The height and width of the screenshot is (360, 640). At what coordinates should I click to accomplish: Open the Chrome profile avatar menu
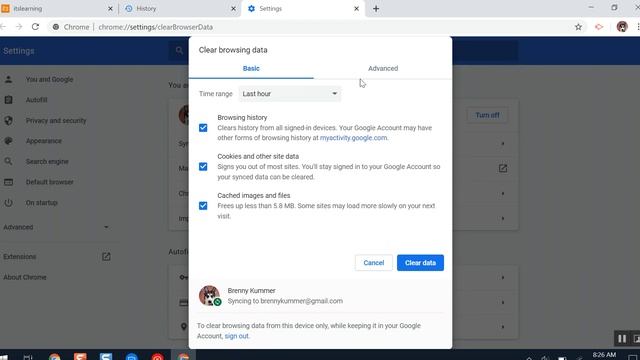pyautogui.click(x=622, y=27)
